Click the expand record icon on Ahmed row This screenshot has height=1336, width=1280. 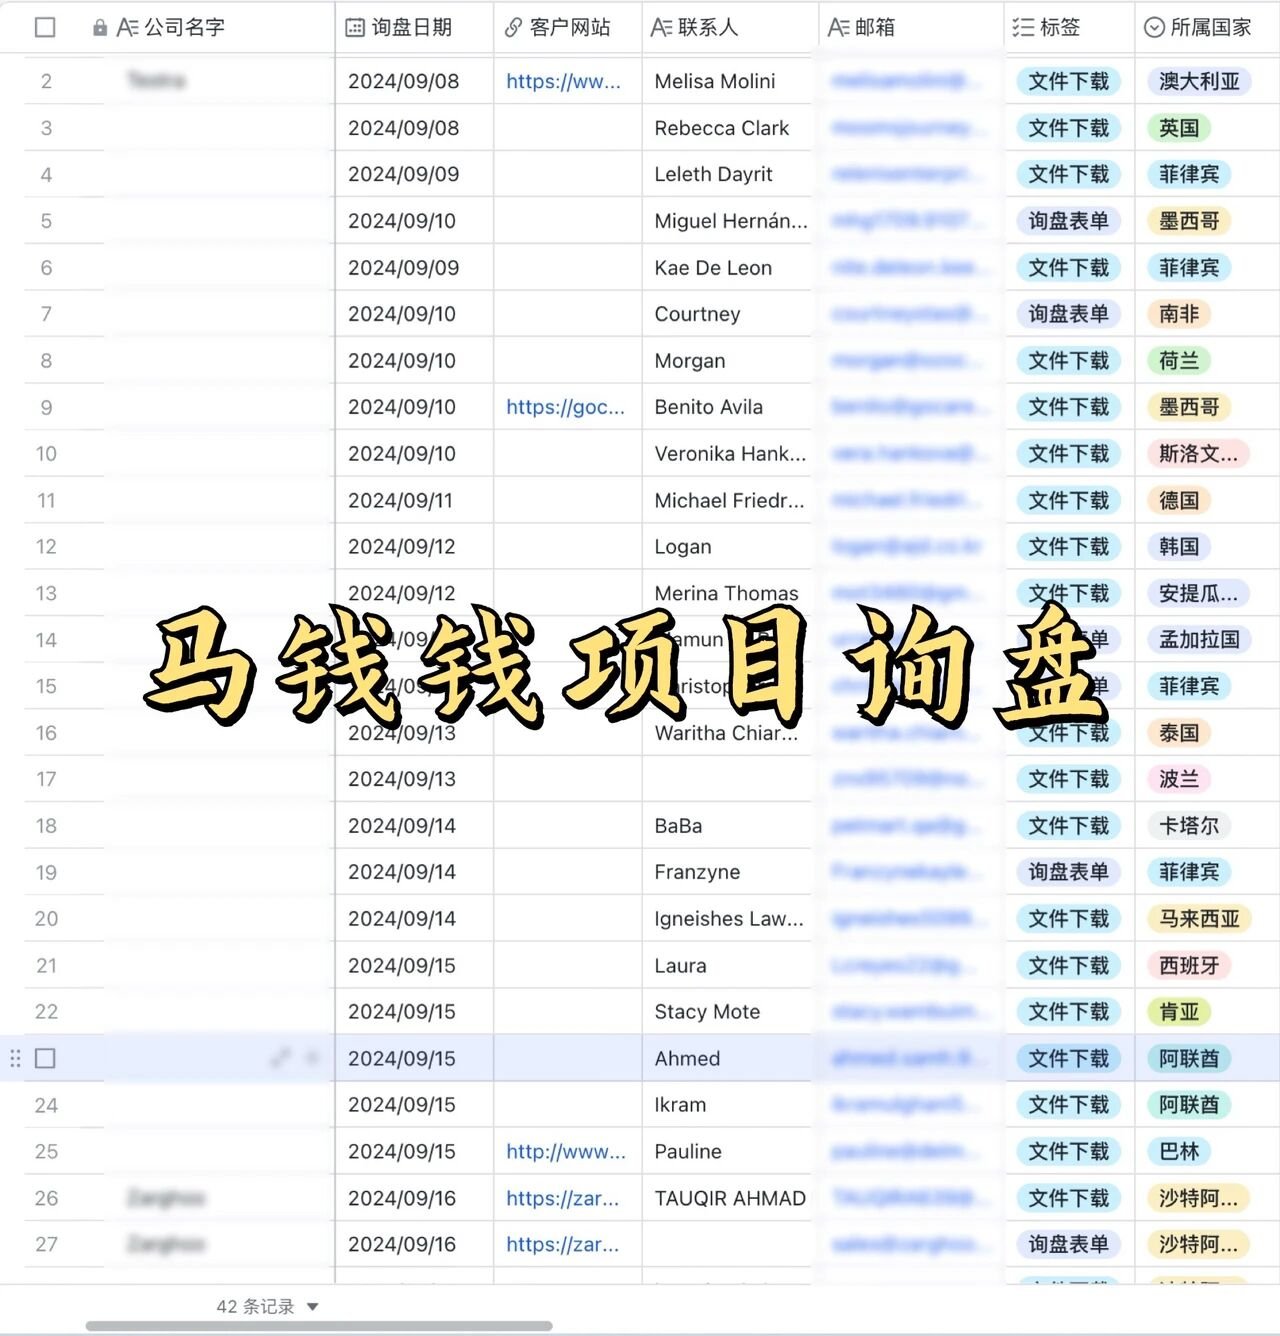click(280, 1058)
